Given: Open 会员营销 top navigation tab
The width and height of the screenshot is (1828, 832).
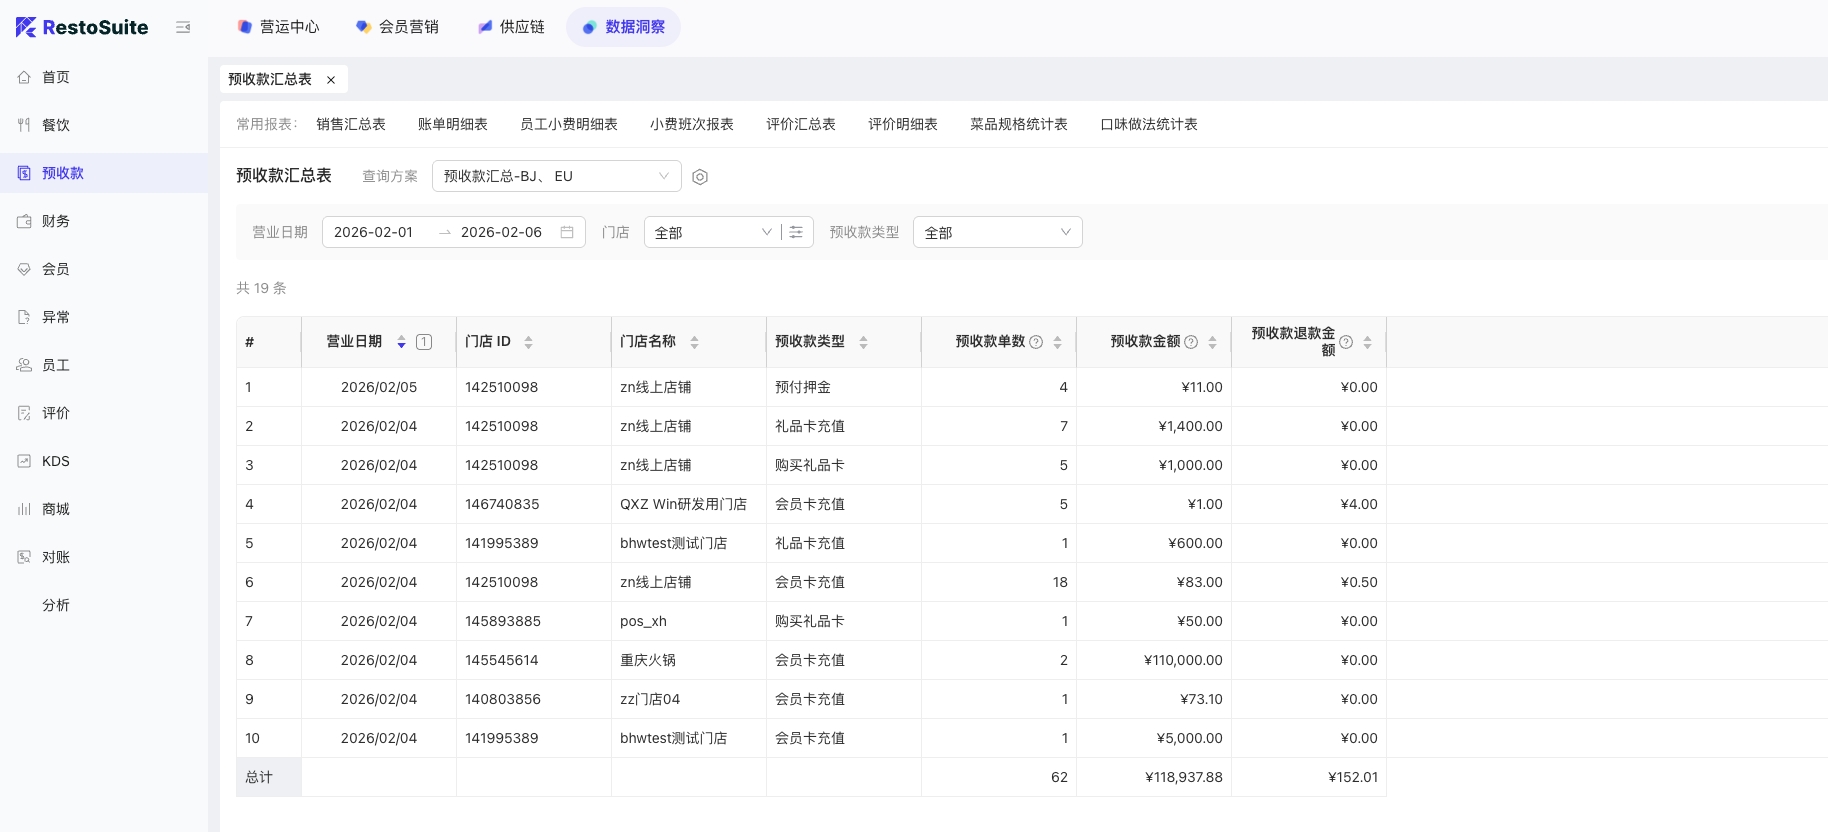Looking at the screenshot, I should [x=398, y=27].
